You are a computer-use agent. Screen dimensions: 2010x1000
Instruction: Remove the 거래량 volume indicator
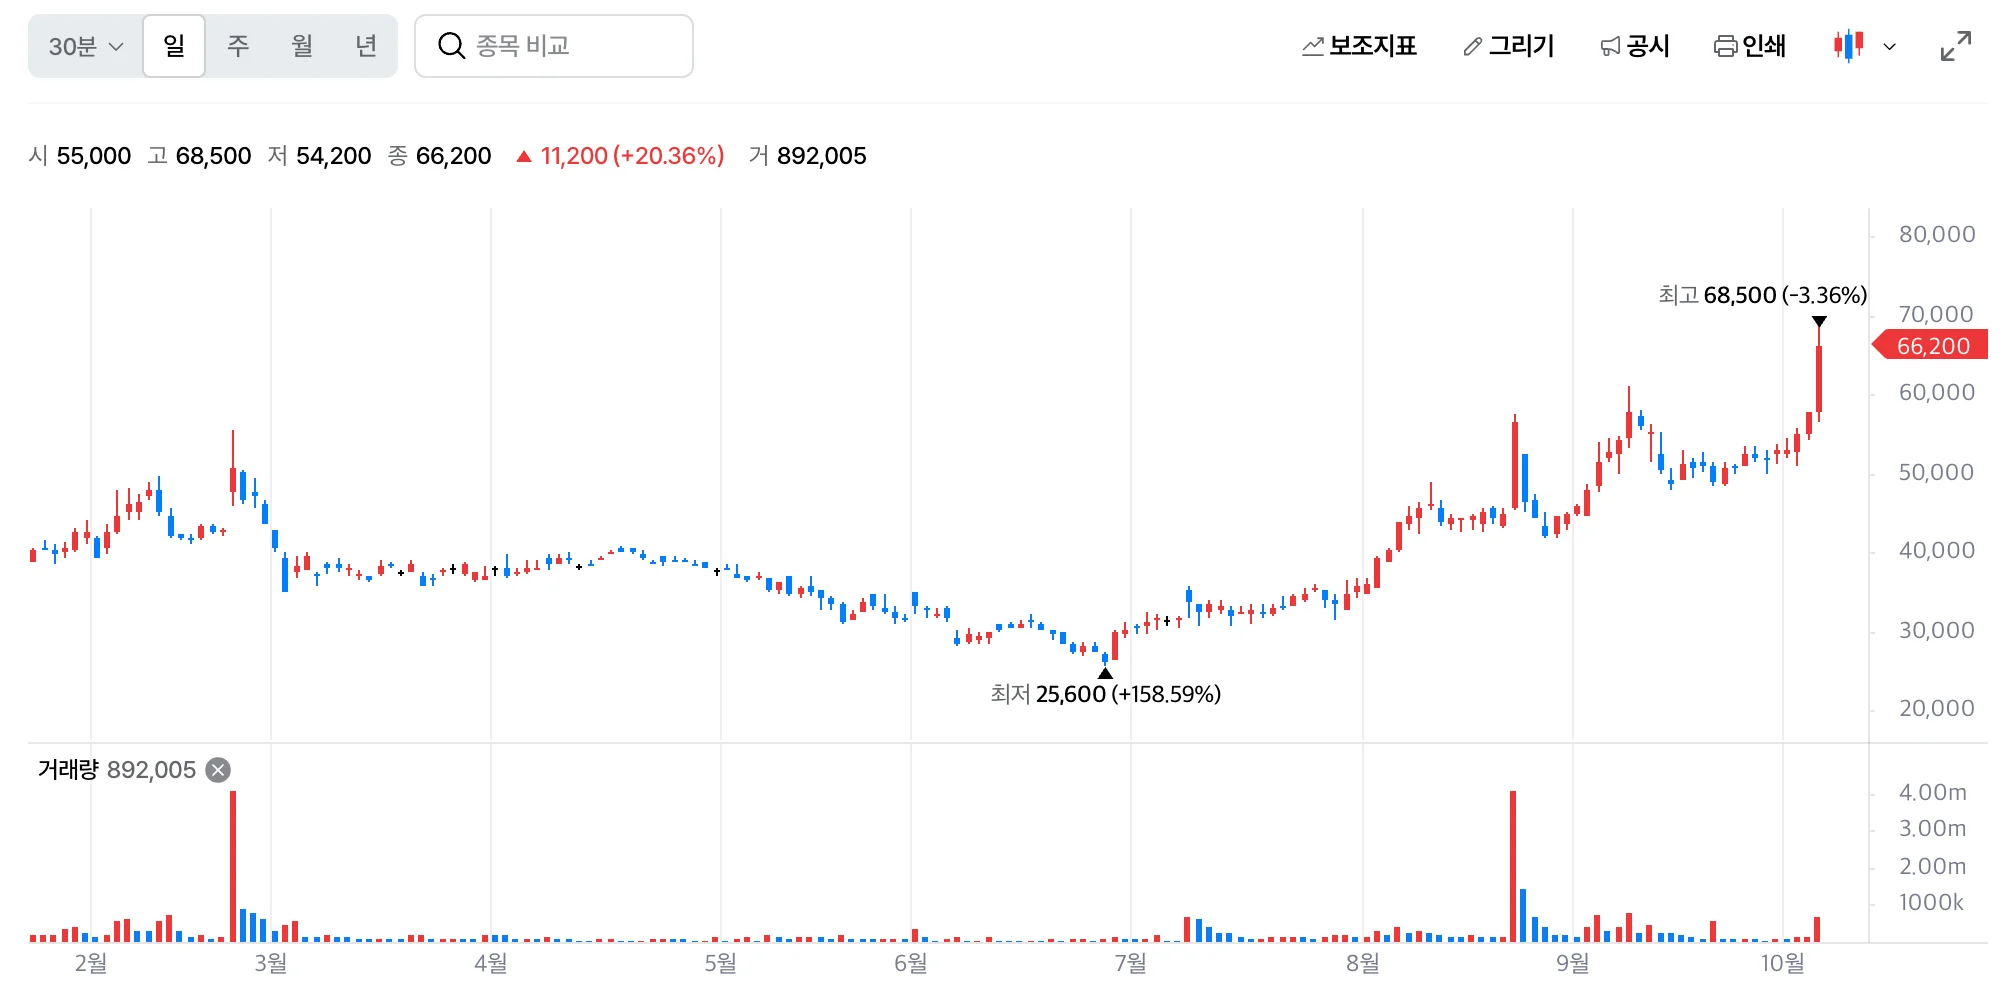[x=218, y=770]
